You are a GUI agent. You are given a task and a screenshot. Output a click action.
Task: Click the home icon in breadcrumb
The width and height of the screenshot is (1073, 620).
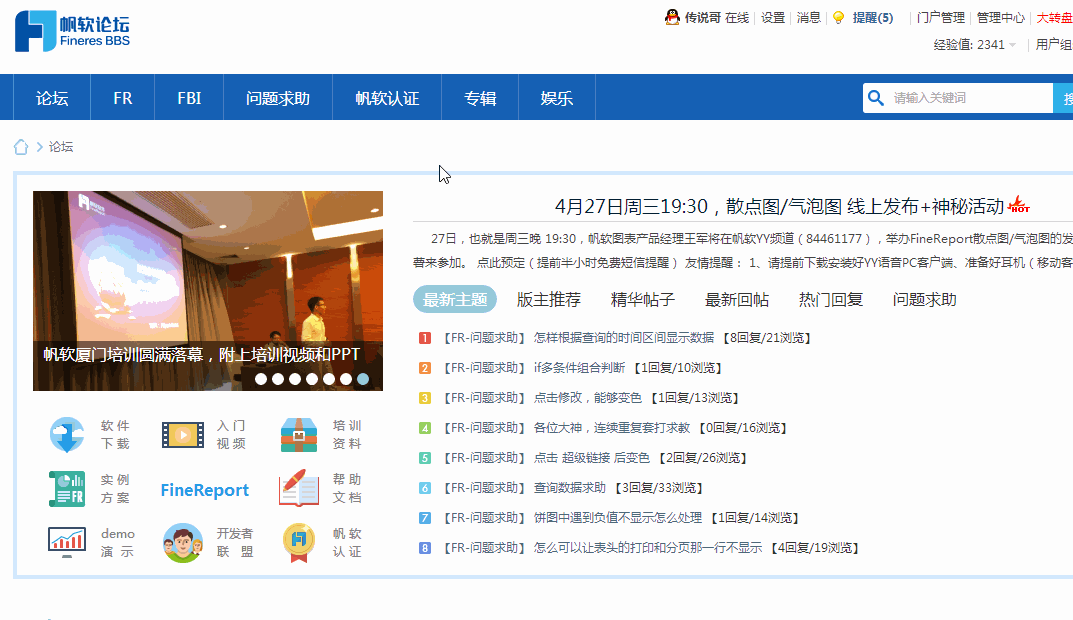coord(21,147)
